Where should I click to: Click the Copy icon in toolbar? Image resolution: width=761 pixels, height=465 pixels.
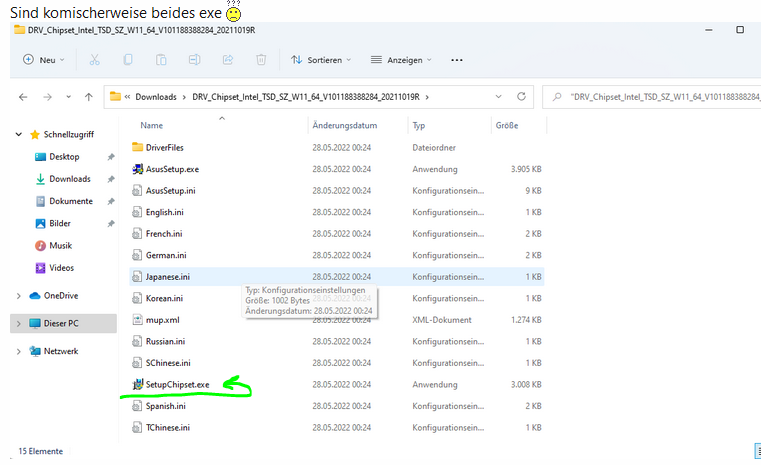(128, 60)
